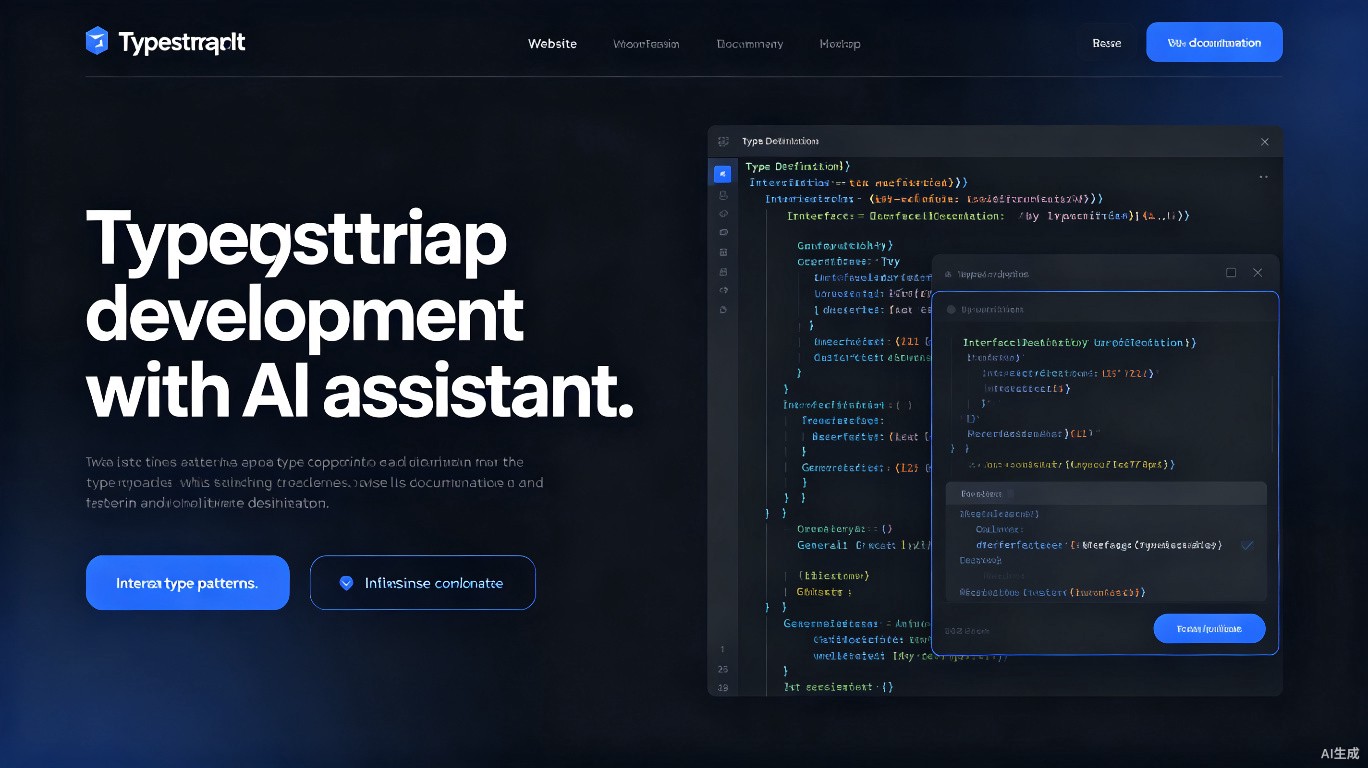Open the nav item right of Website
The image size is (1368, 768).
coord(646,44)
